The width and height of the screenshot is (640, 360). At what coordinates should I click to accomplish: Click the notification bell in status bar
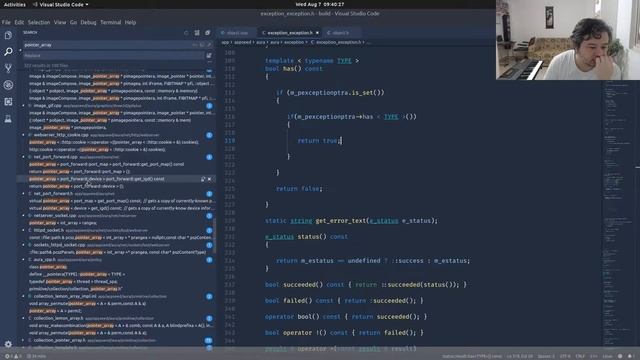point(630,356)
